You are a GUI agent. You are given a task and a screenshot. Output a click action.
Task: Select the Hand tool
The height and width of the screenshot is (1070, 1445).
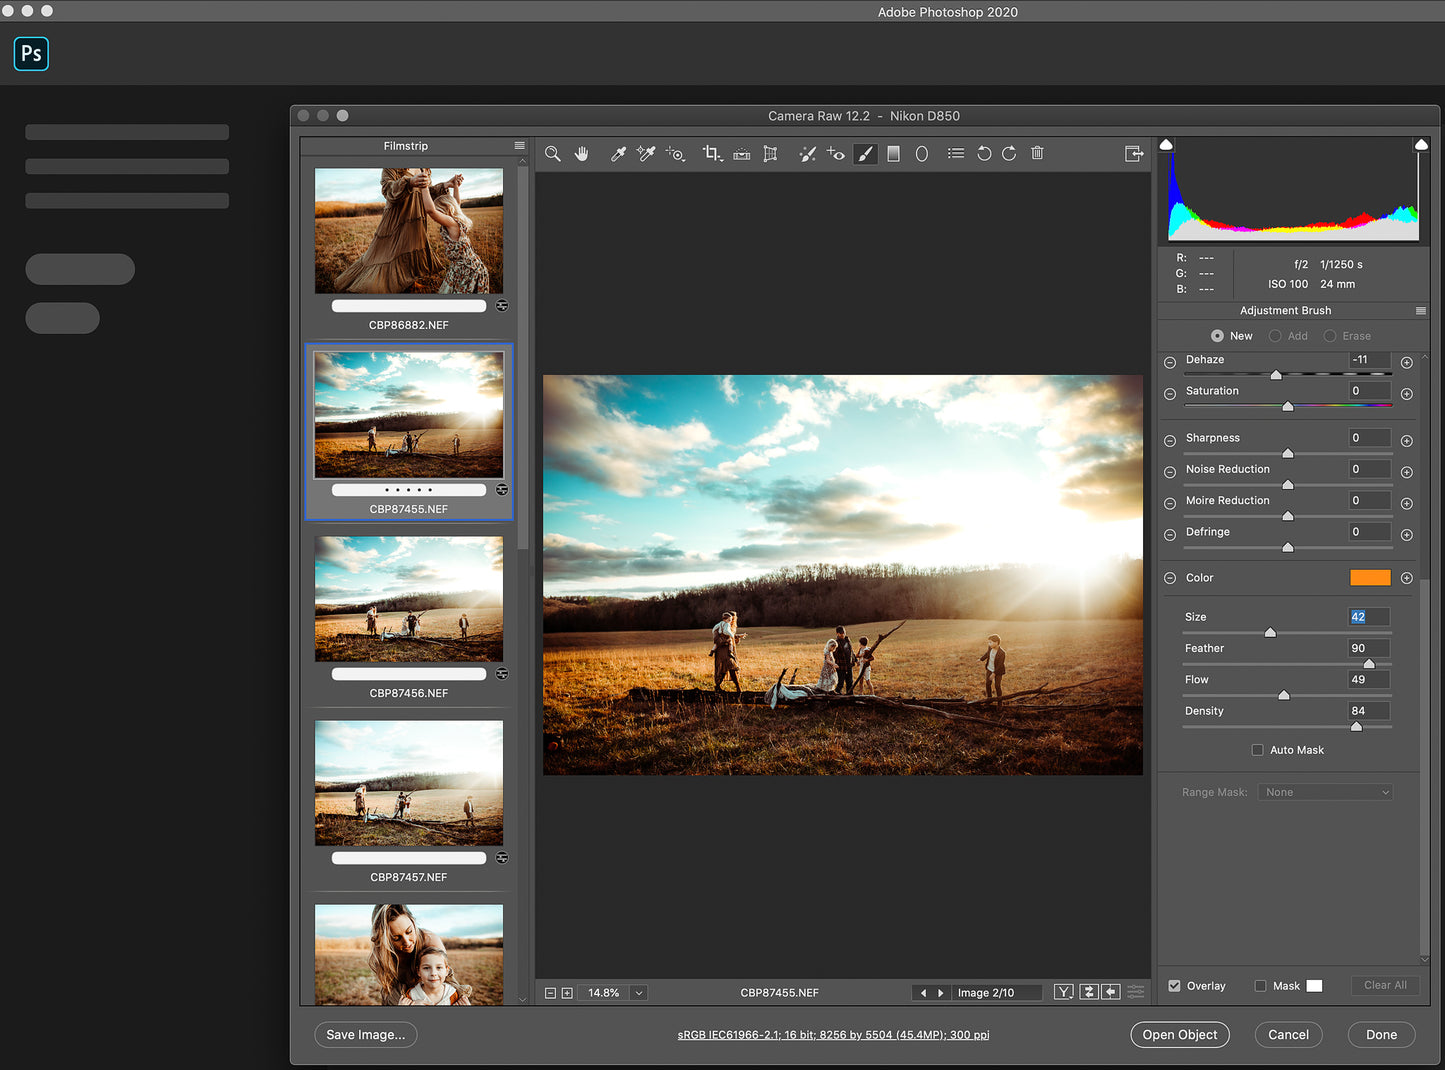point(582,153)
